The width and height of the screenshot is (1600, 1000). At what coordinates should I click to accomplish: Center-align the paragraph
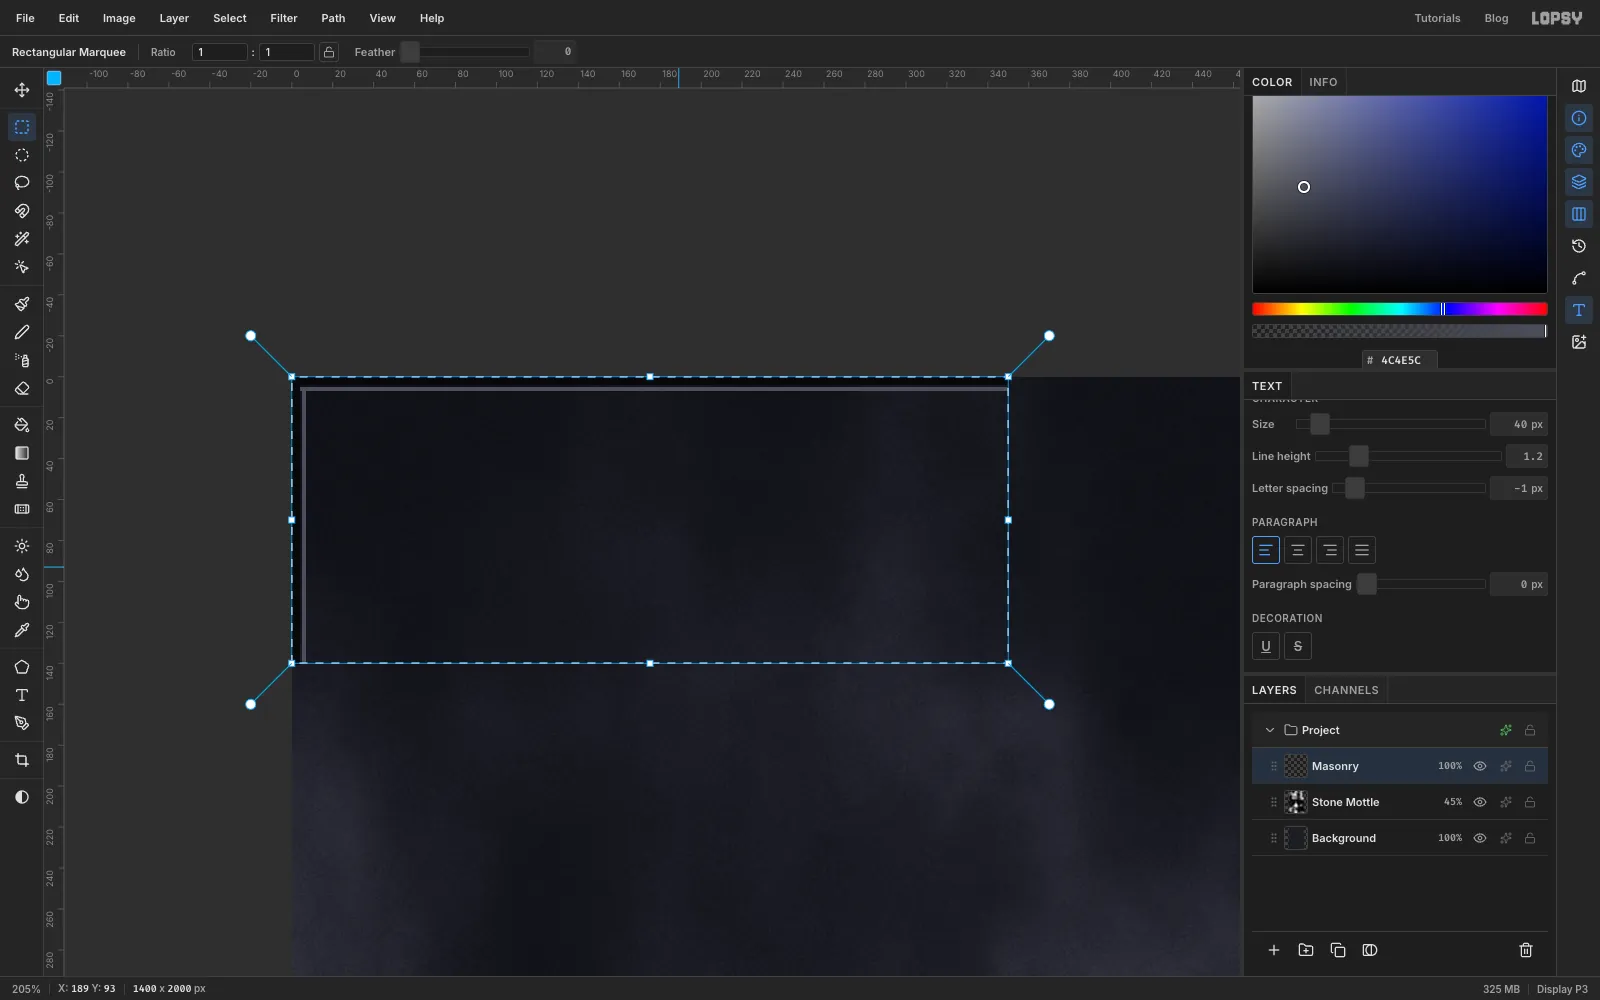click(x=1298, y=550)
